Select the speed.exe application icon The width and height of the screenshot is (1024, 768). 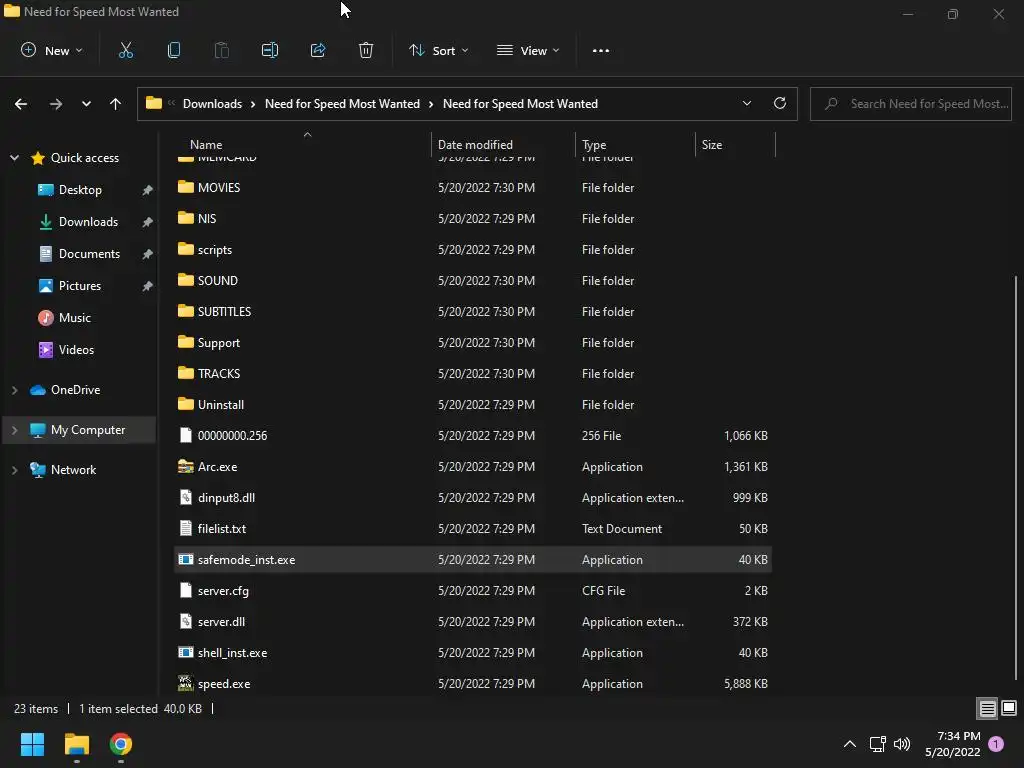click(x=185, y=683)
